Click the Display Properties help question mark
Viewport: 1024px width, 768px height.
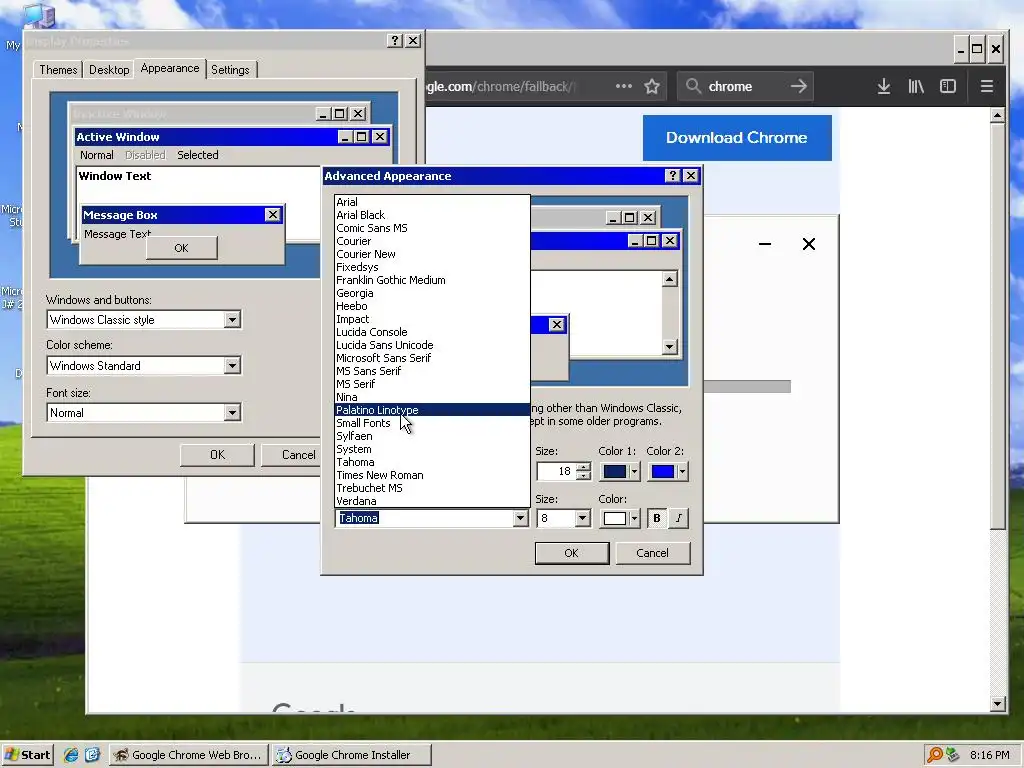coord(394,40)
